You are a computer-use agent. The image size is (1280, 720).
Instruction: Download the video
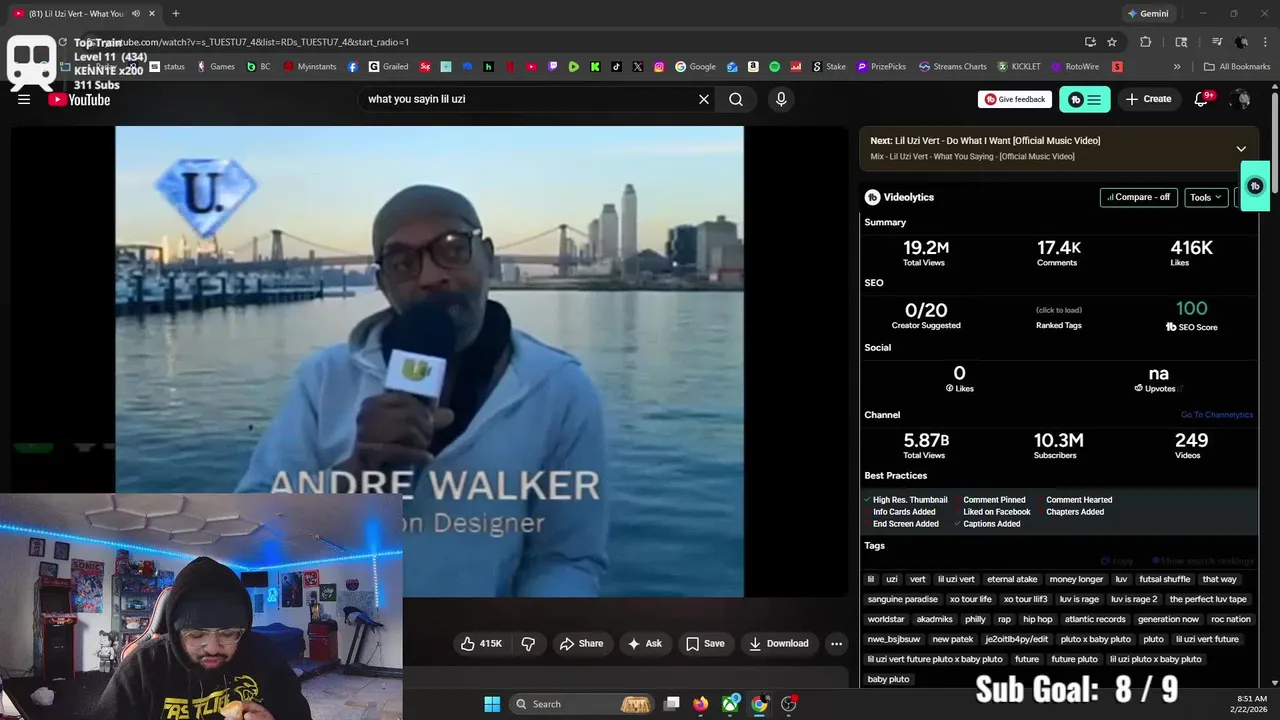pos(779,644)
